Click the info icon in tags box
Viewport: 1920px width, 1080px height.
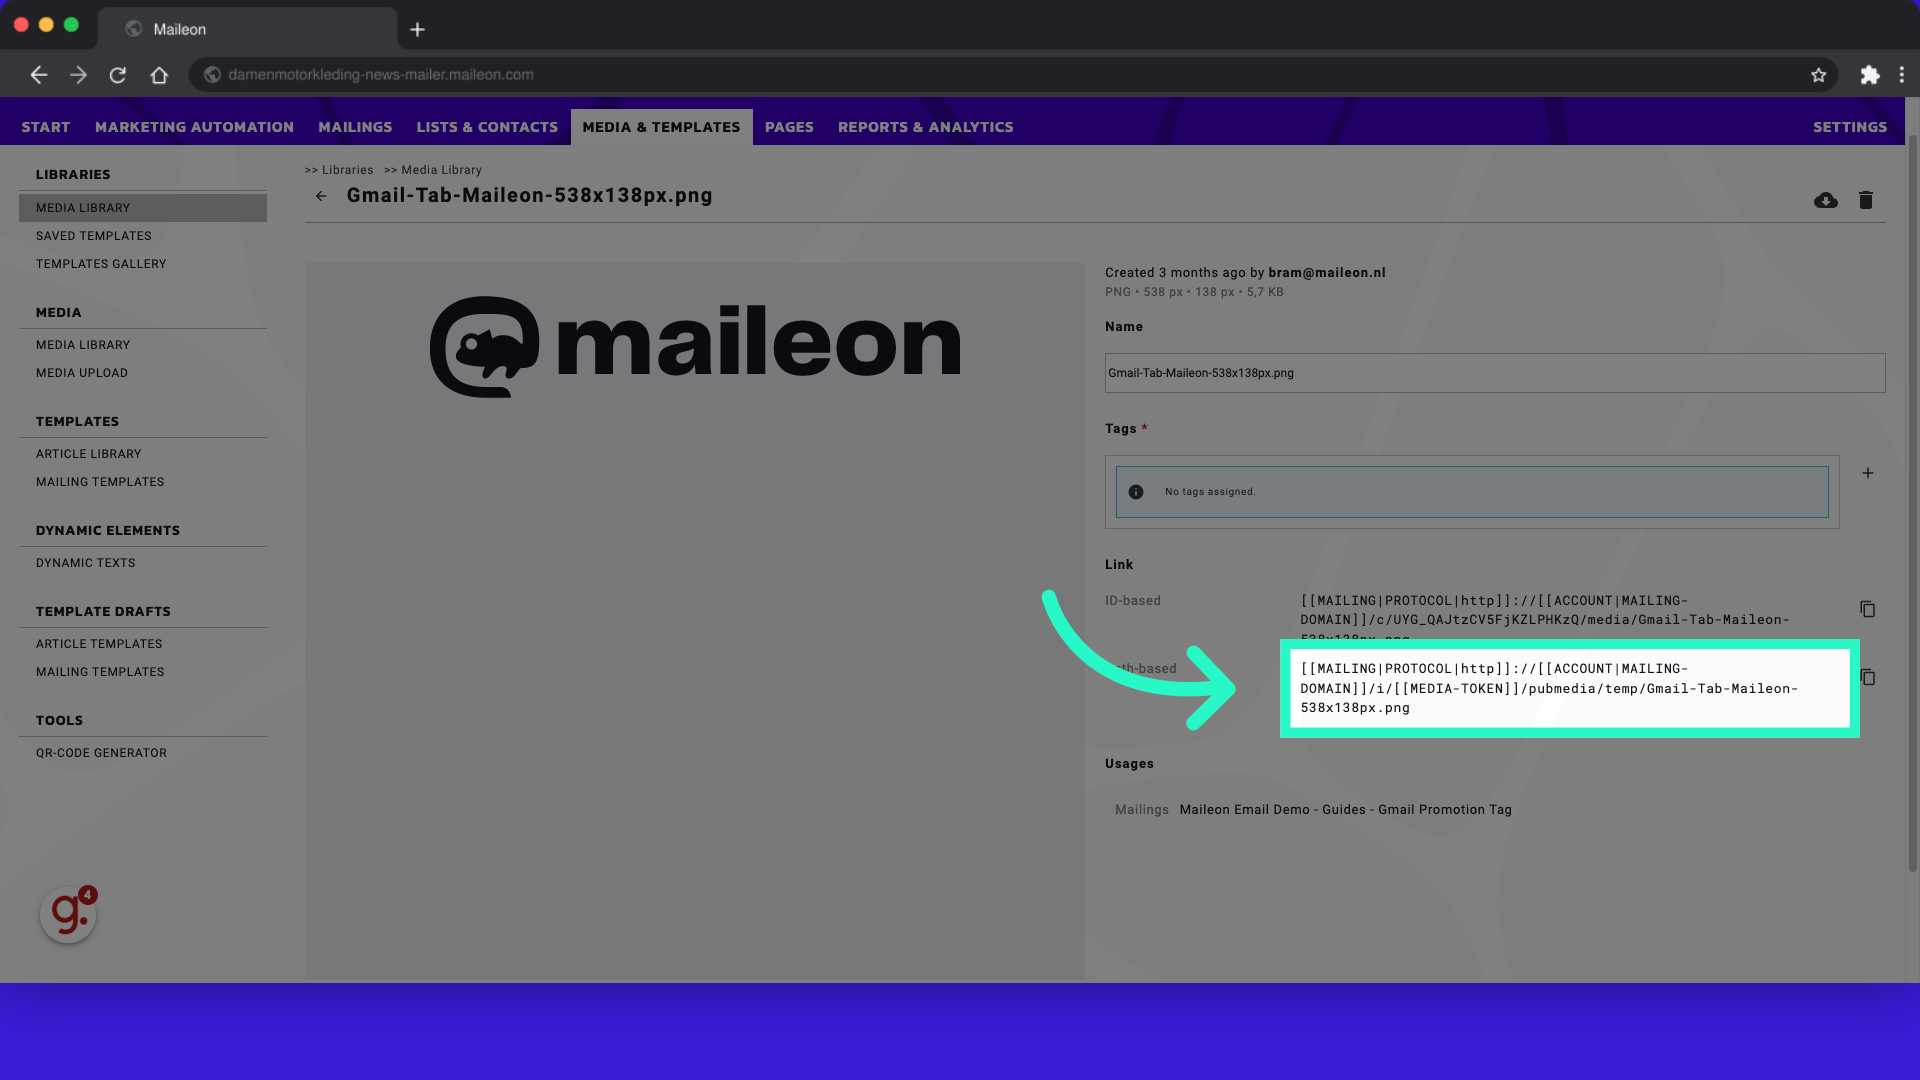pyautogui.click(x=1135, y=492)
